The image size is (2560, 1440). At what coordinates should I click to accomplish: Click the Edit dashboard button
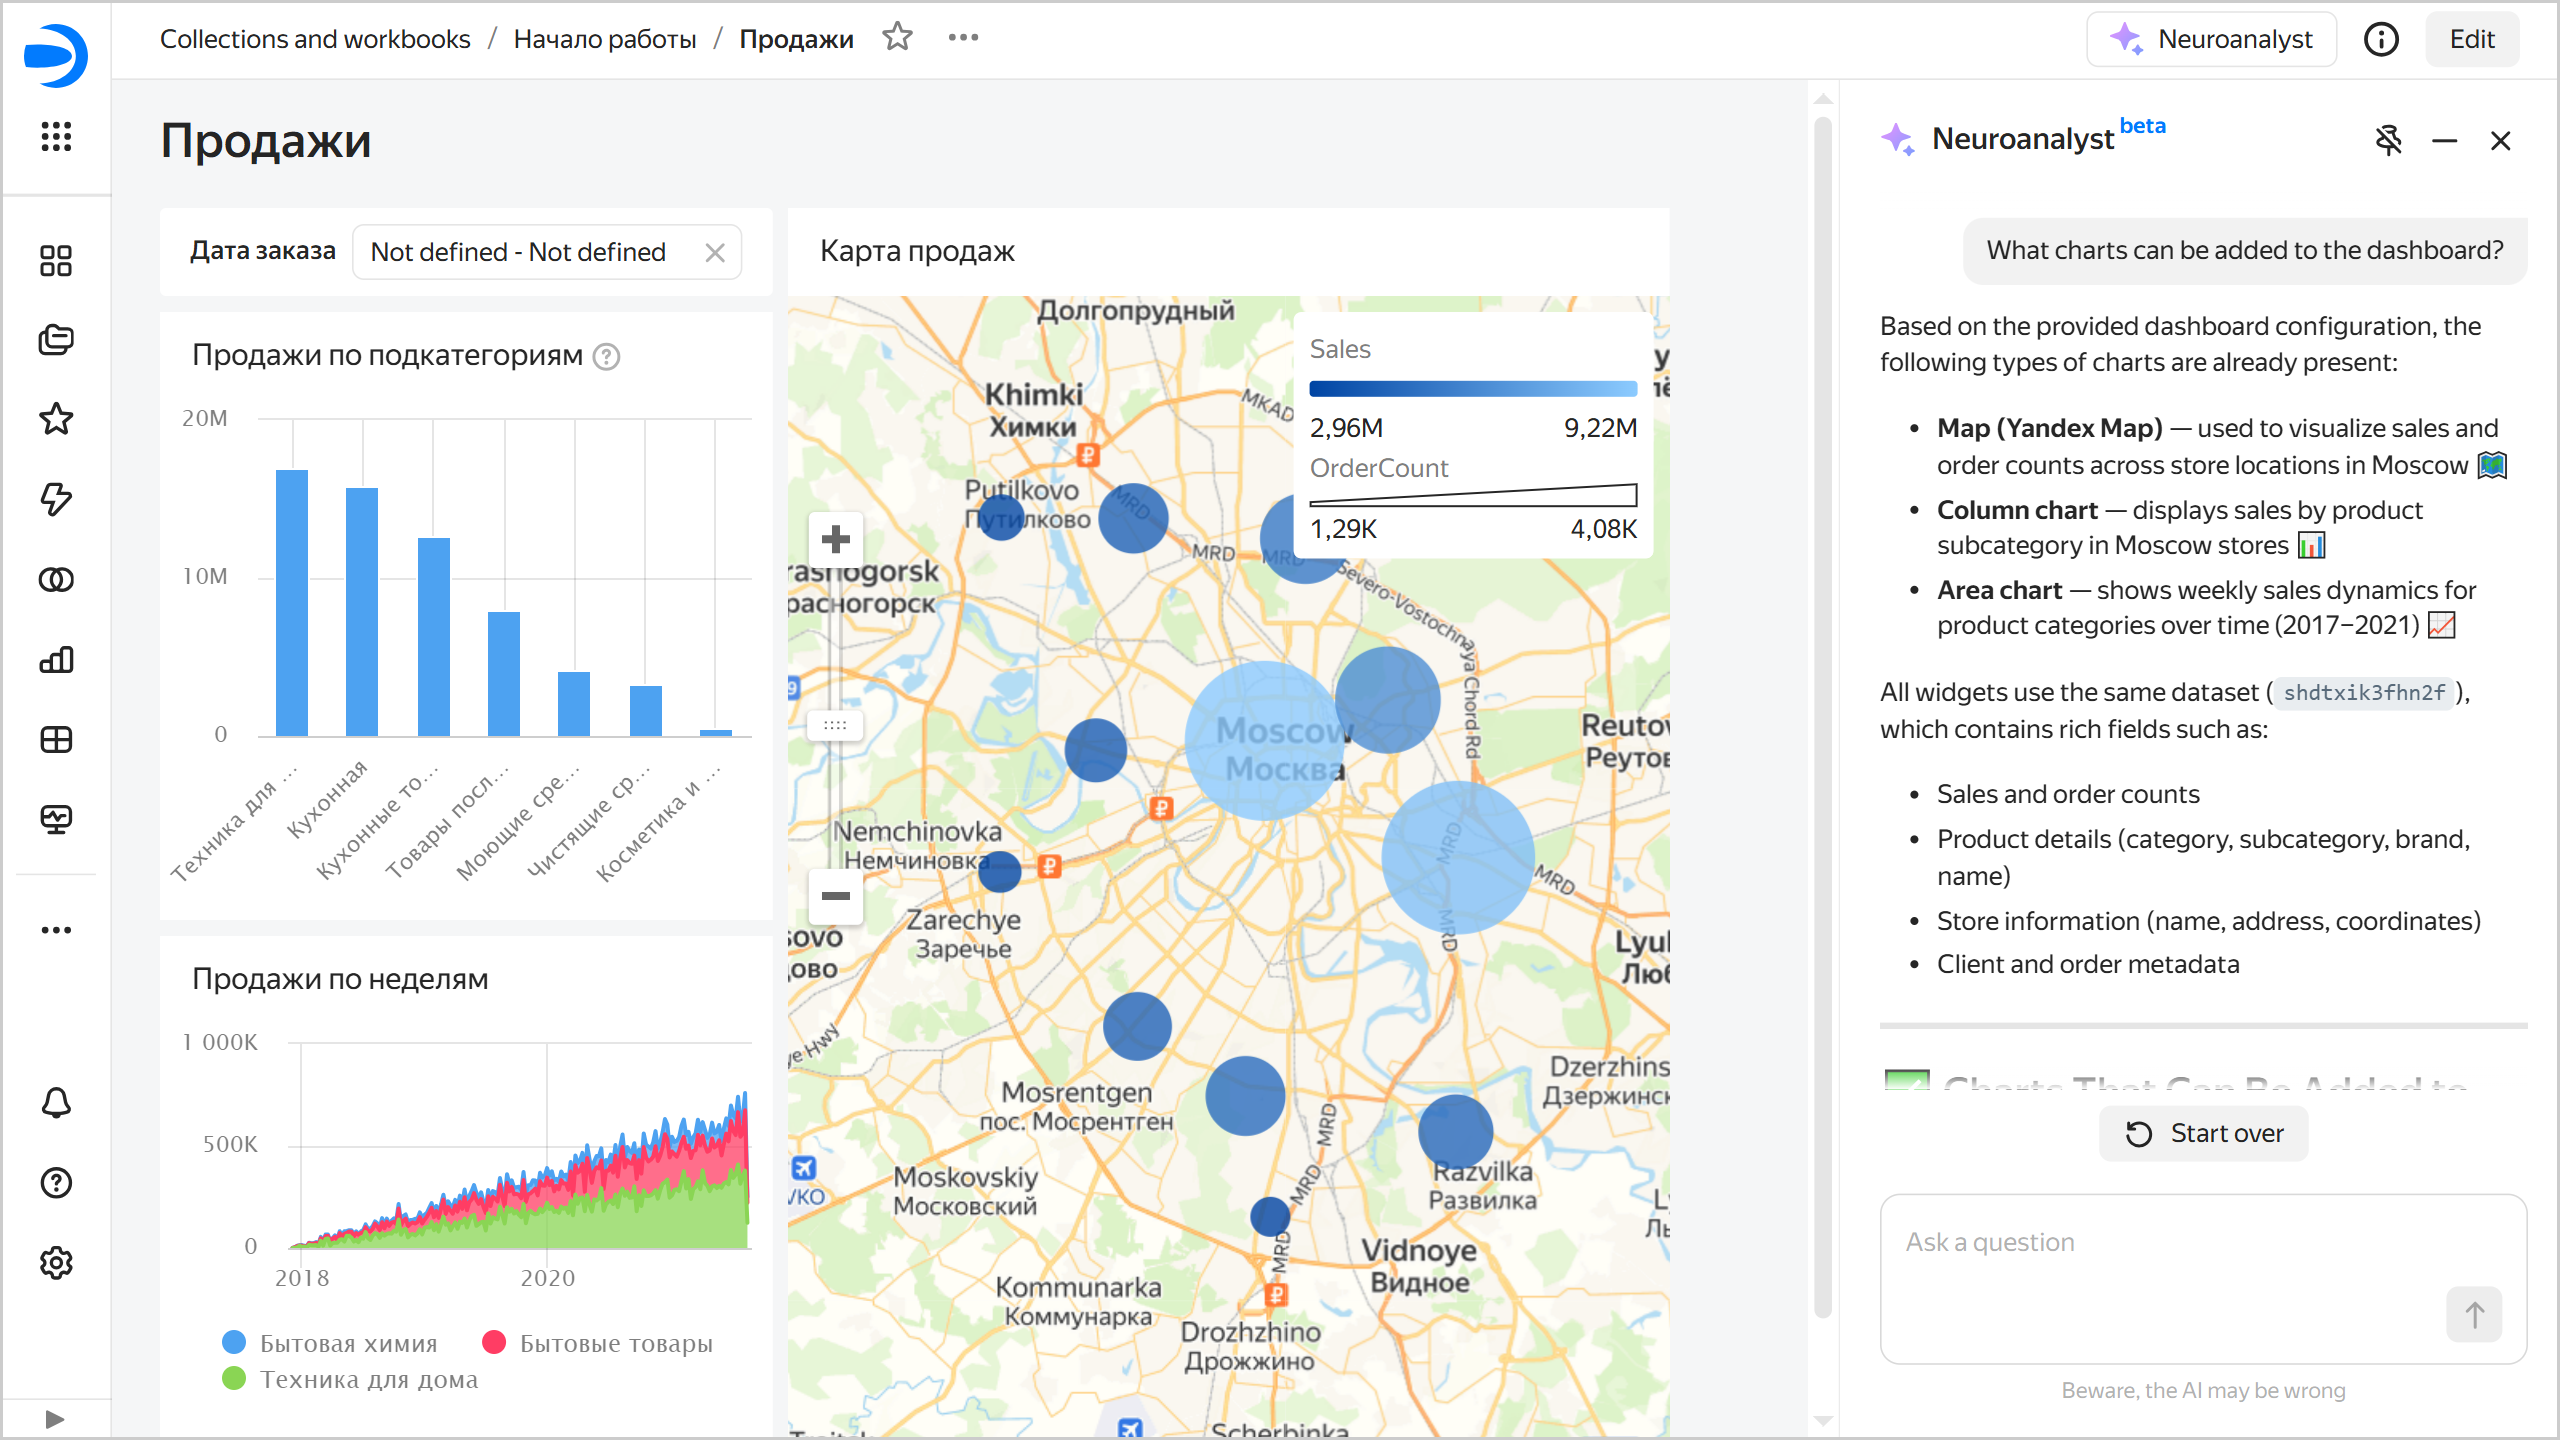click(x=2471, y=39)
